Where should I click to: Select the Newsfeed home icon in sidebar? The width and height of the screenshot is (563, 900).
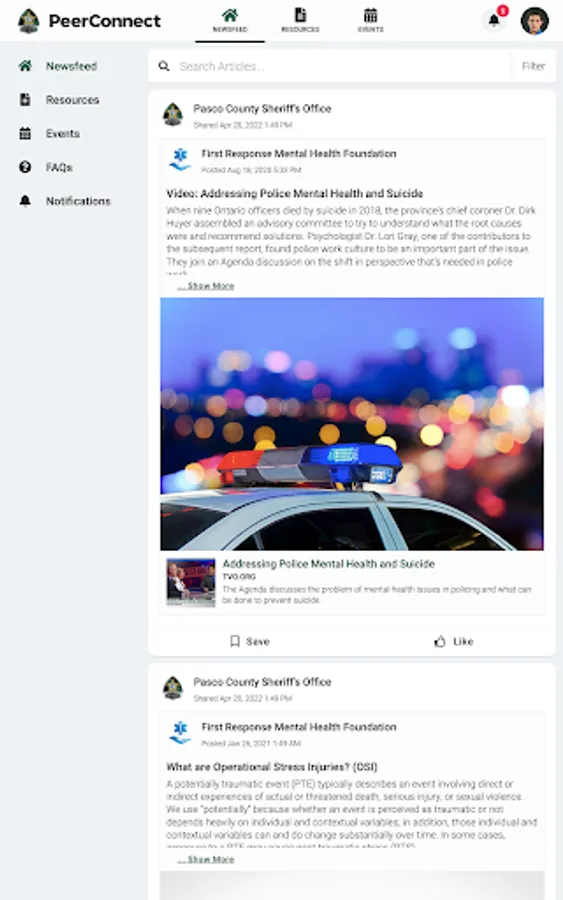25,66
